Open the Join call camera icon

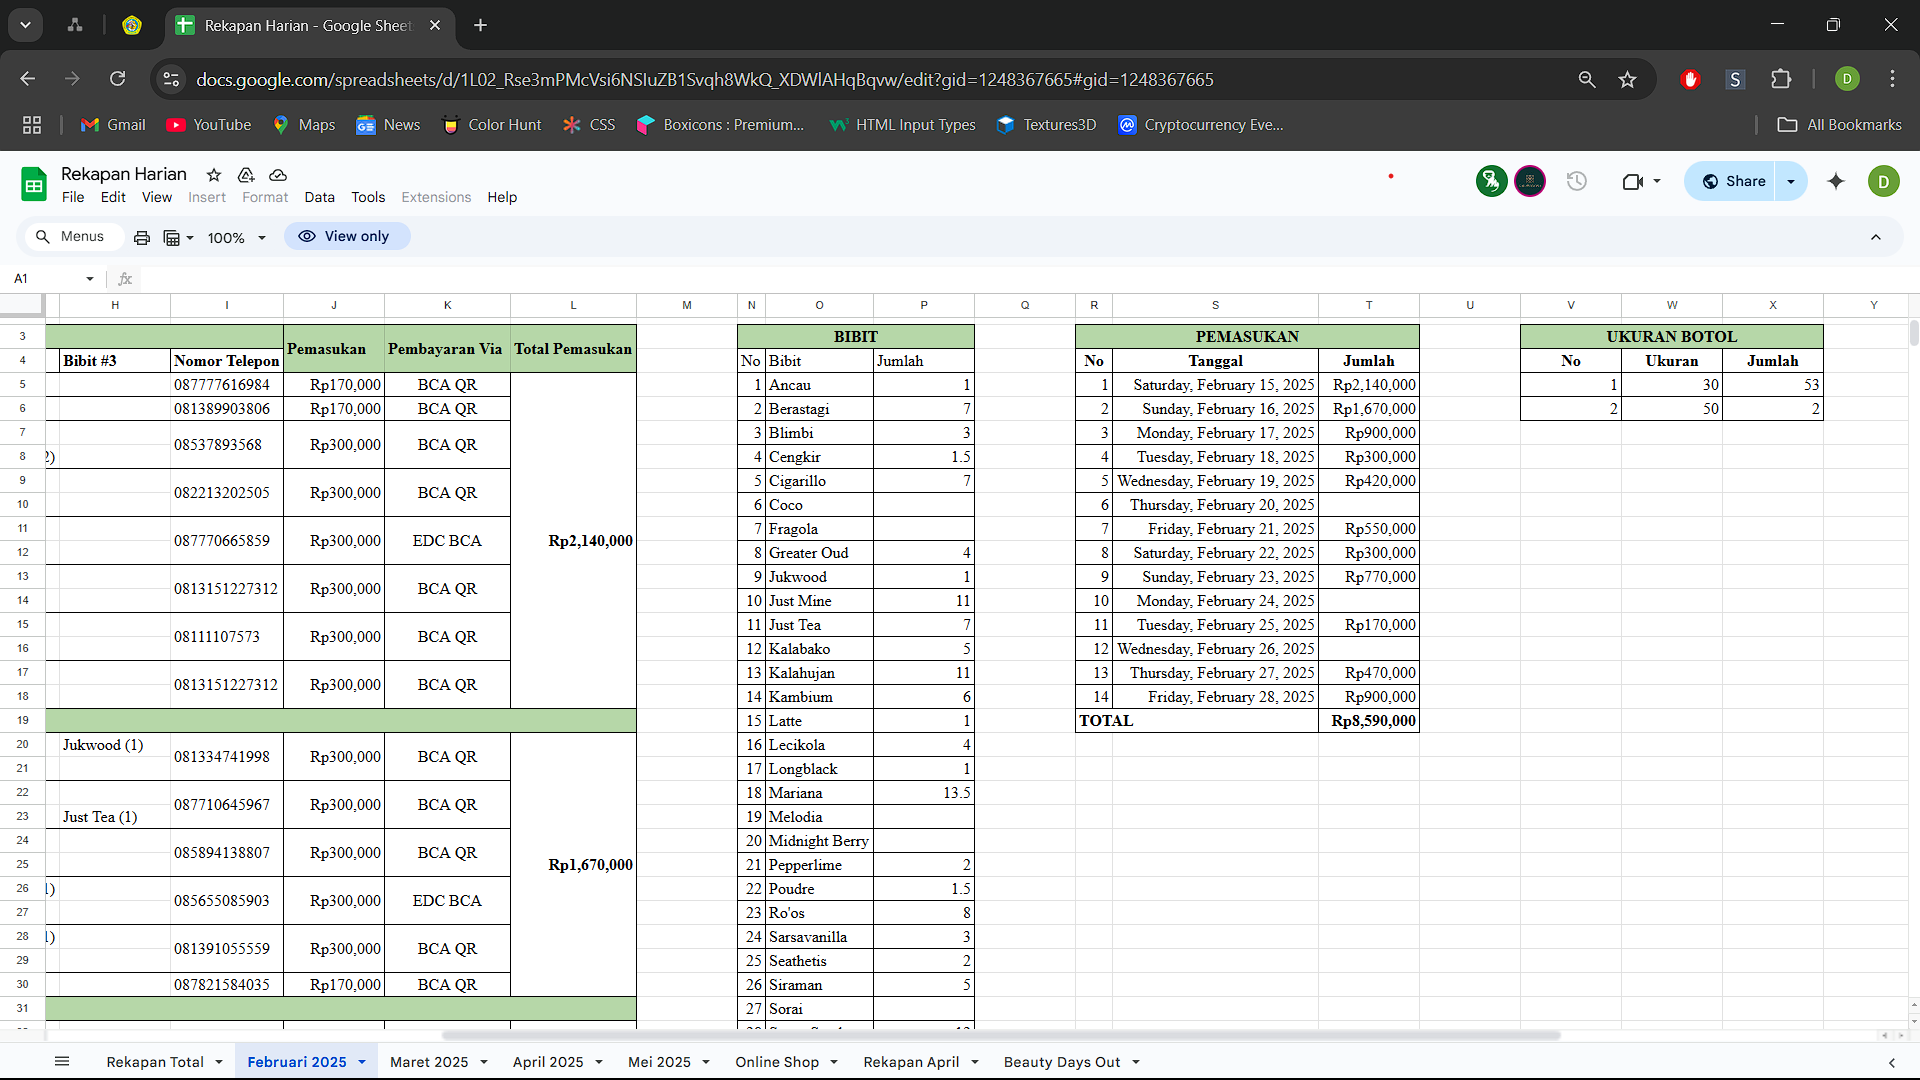point(1633,181)
